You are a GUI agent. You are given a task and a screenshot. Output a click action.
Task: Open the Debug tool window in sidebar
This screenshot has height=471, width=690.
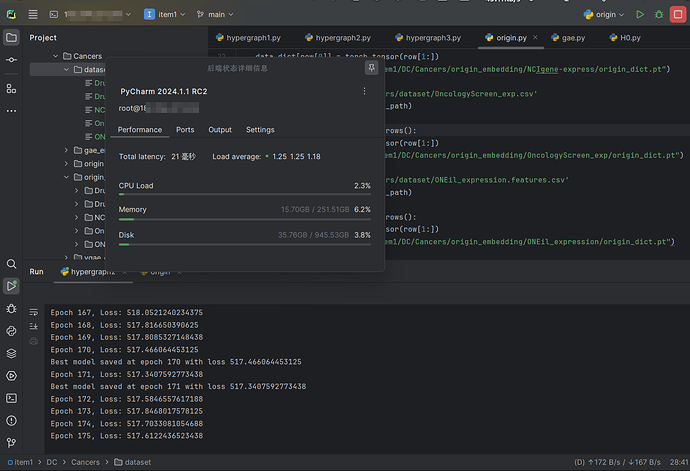[x=11, y=309]
